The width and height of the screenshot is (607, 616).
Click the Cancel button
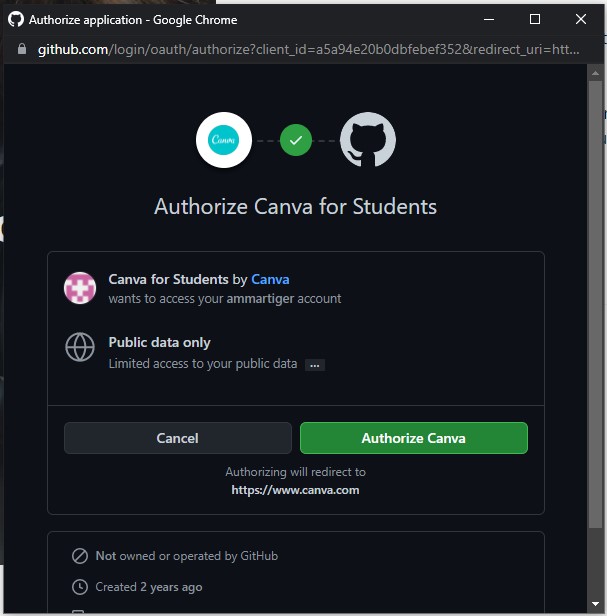178,438
